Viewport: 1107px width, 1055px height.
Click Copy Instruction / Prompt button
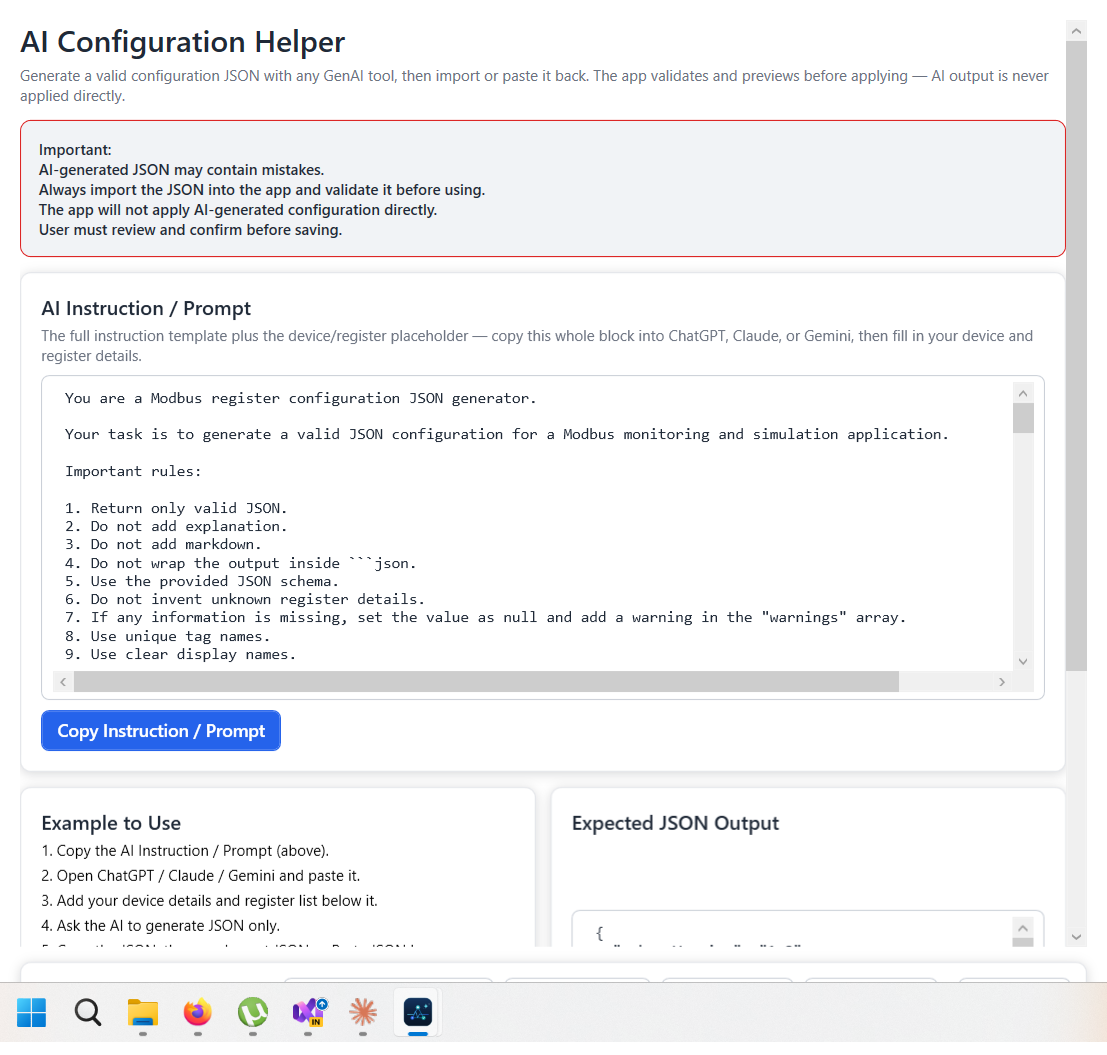pyautogui.click(x=161, y=731)
